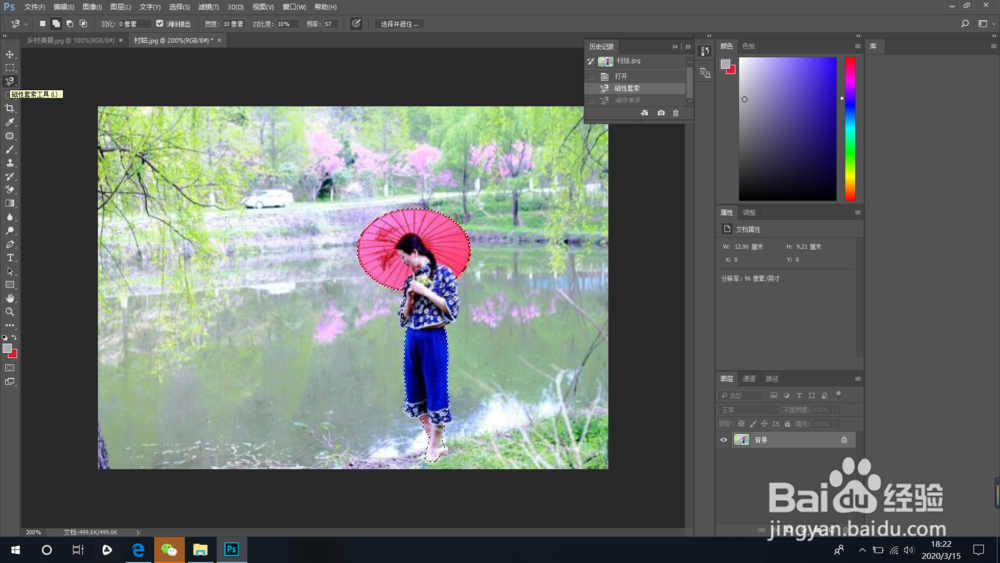Toggle the anti-alias (消除锯齿) checkbox
The height and width of the screenshot is (563, 1000).
pos(159,24)
